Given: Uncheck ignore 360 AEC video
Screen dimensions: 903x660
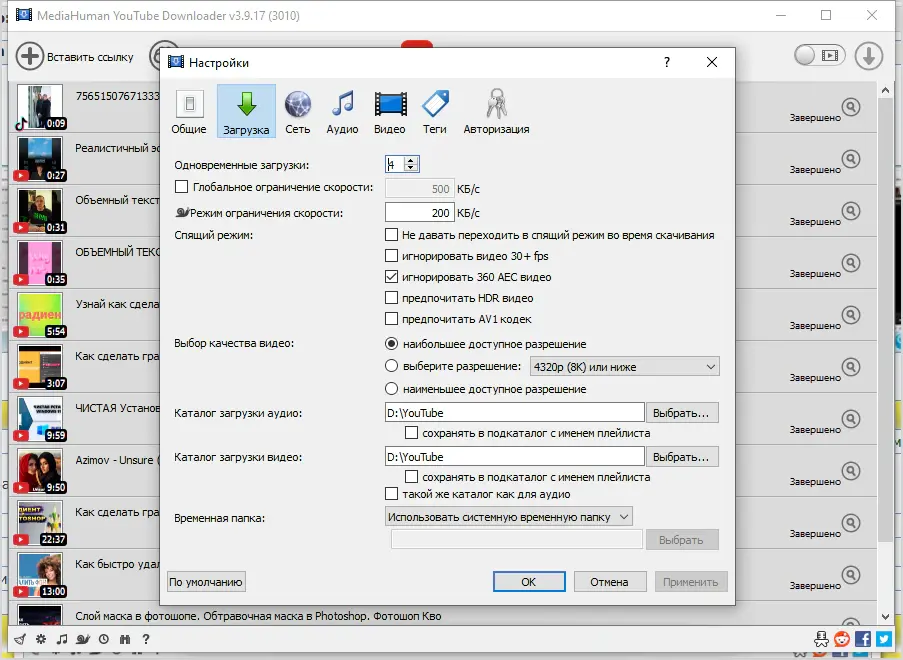Looking at the screenshot, I should tap(391, 277).
